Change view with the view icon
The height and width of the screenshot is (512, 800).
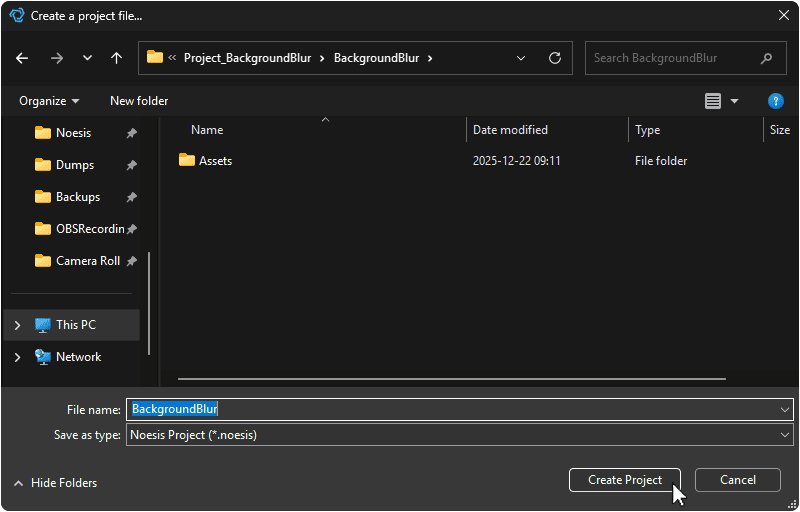713,101
